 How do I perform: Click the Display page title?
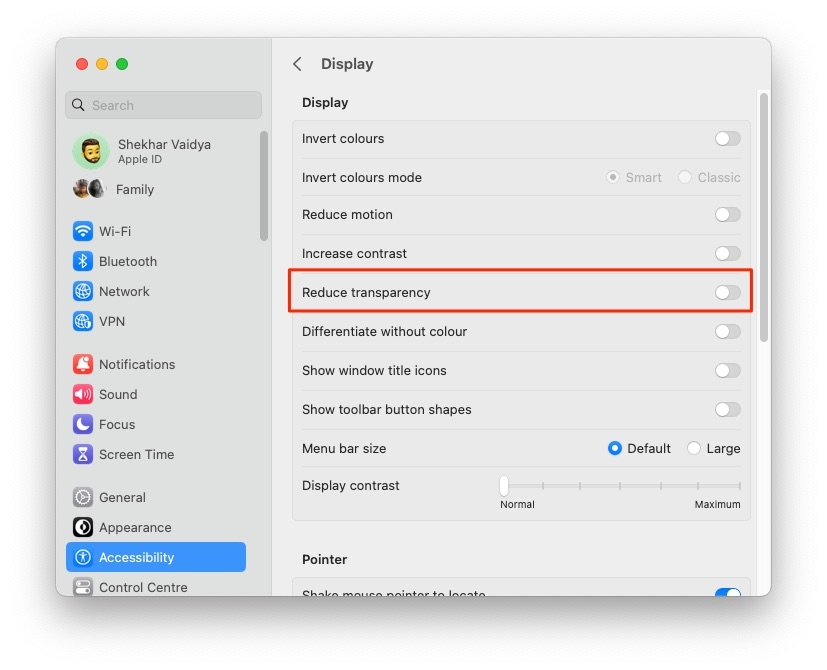click(x=347, y=64)
